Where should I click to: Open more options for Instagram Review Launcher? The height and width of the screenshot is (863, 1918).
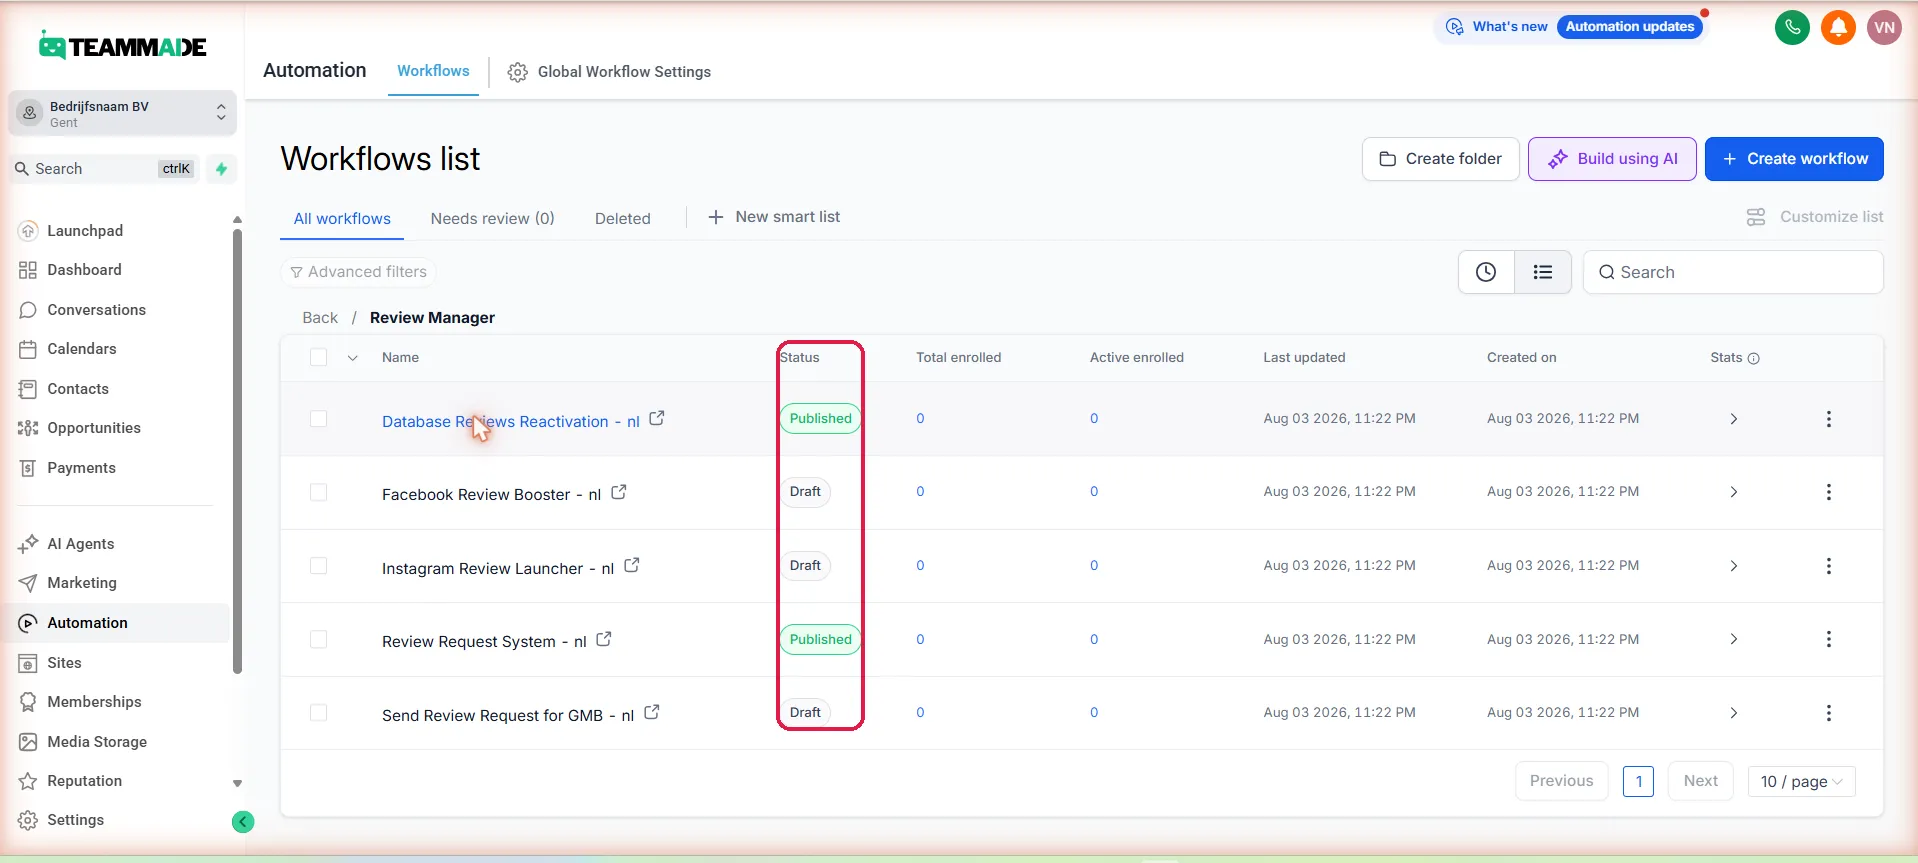(1829, 566)
